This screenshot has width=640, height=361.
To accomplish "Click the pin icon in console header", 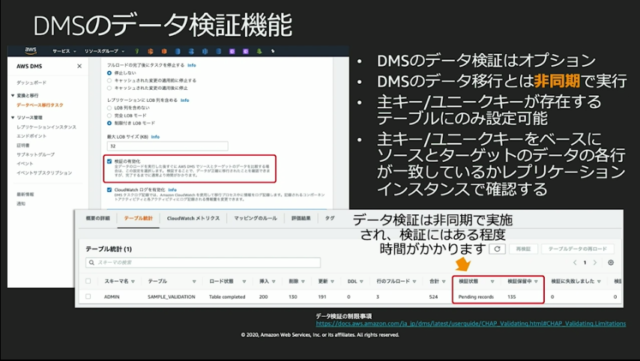I will (x=273, y=51).
